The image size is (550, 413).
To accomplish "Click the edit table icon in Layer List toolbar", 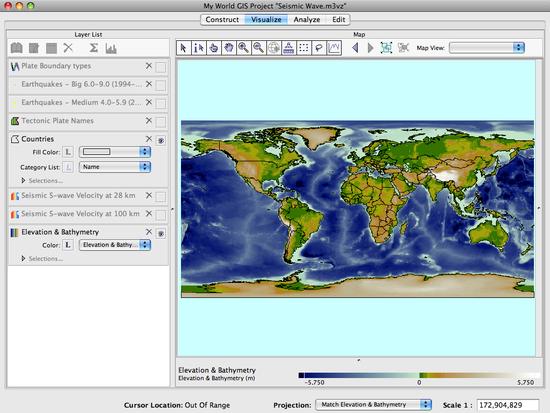I will tap(34, 48).
